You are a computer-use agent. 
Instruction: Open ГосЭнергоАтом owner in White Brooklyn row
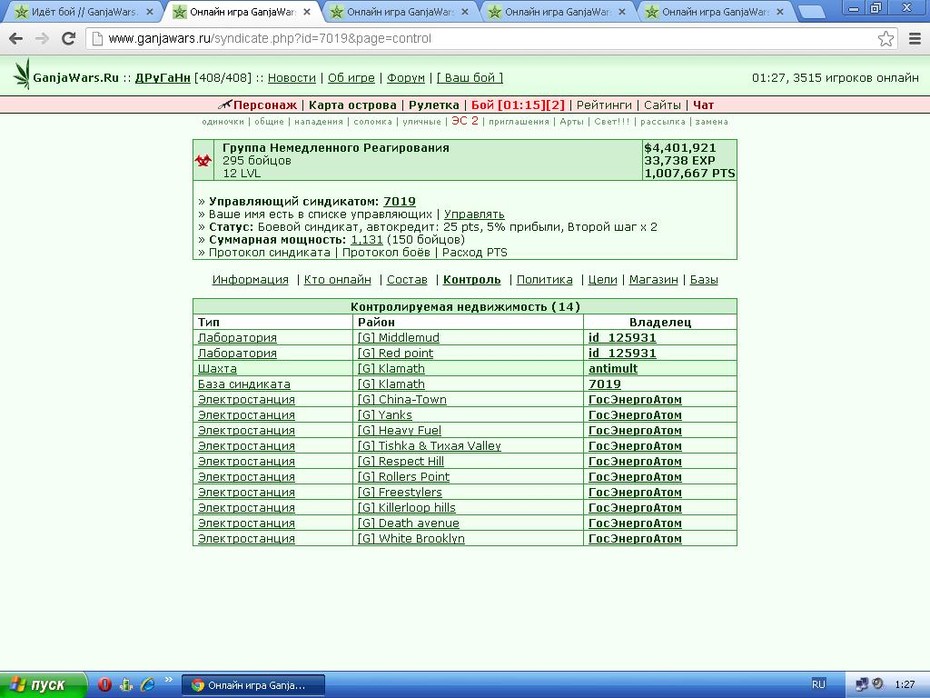tap(635, 538)
